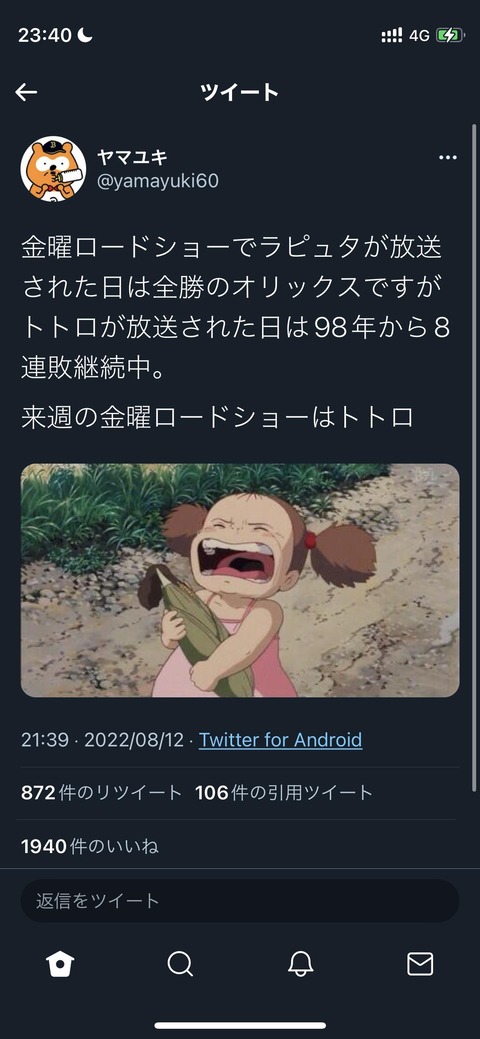Tap the @yamayuki60 handle

point(158,182)
